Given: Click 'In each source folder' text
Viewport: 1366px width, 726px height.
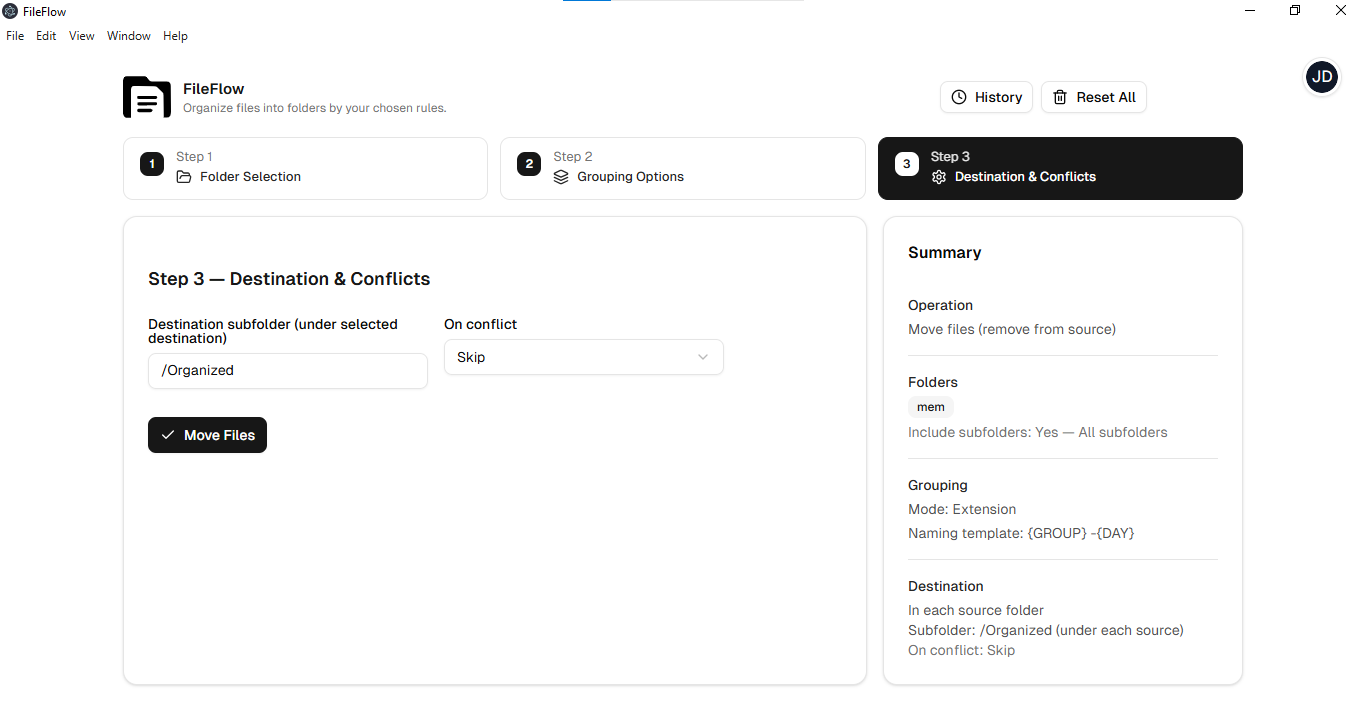Looking at the screenshot, I should pyautogui.click(x=976, y=610).
